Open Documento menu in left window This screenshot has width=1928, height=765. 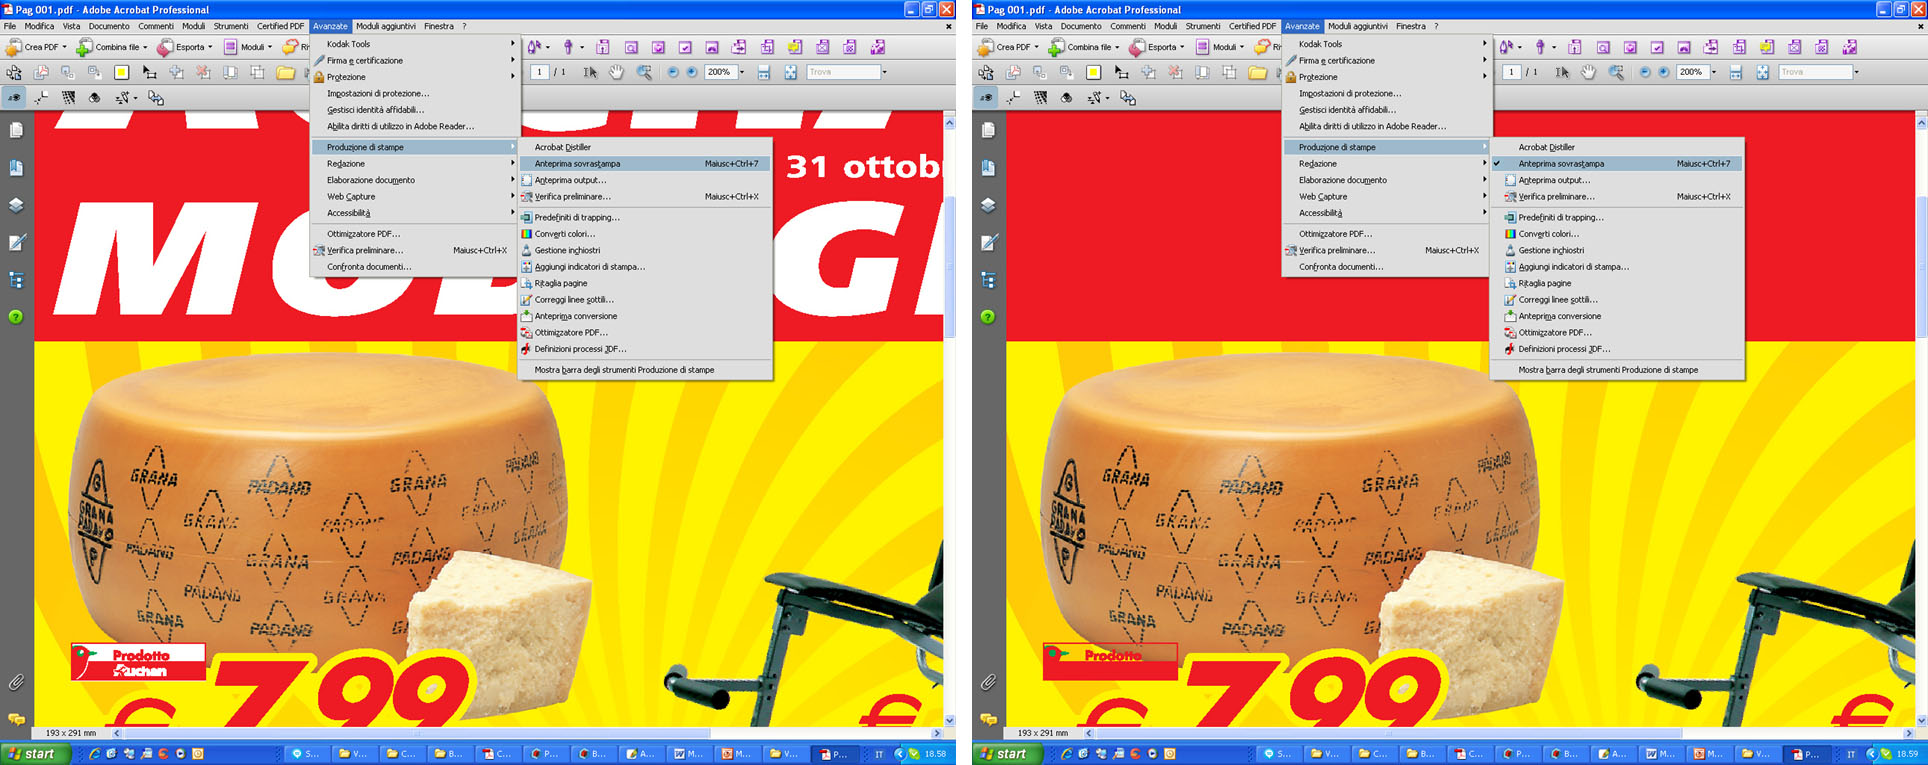(x=109, y=26)
